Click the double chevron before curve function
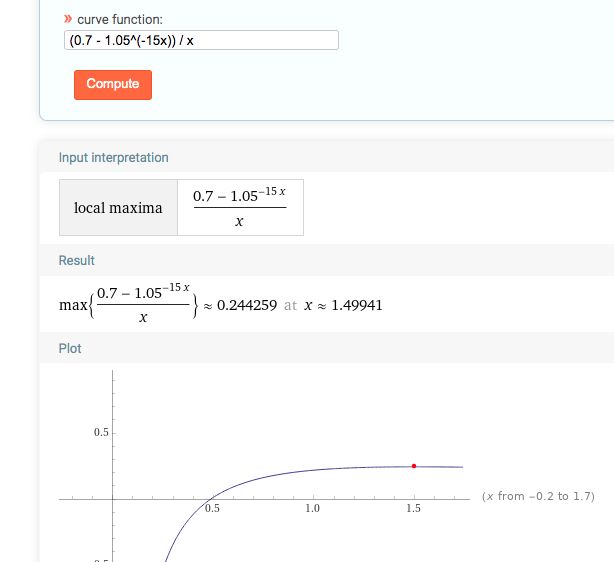This screenshot has height=562, width=614. (x=68, y=19)
